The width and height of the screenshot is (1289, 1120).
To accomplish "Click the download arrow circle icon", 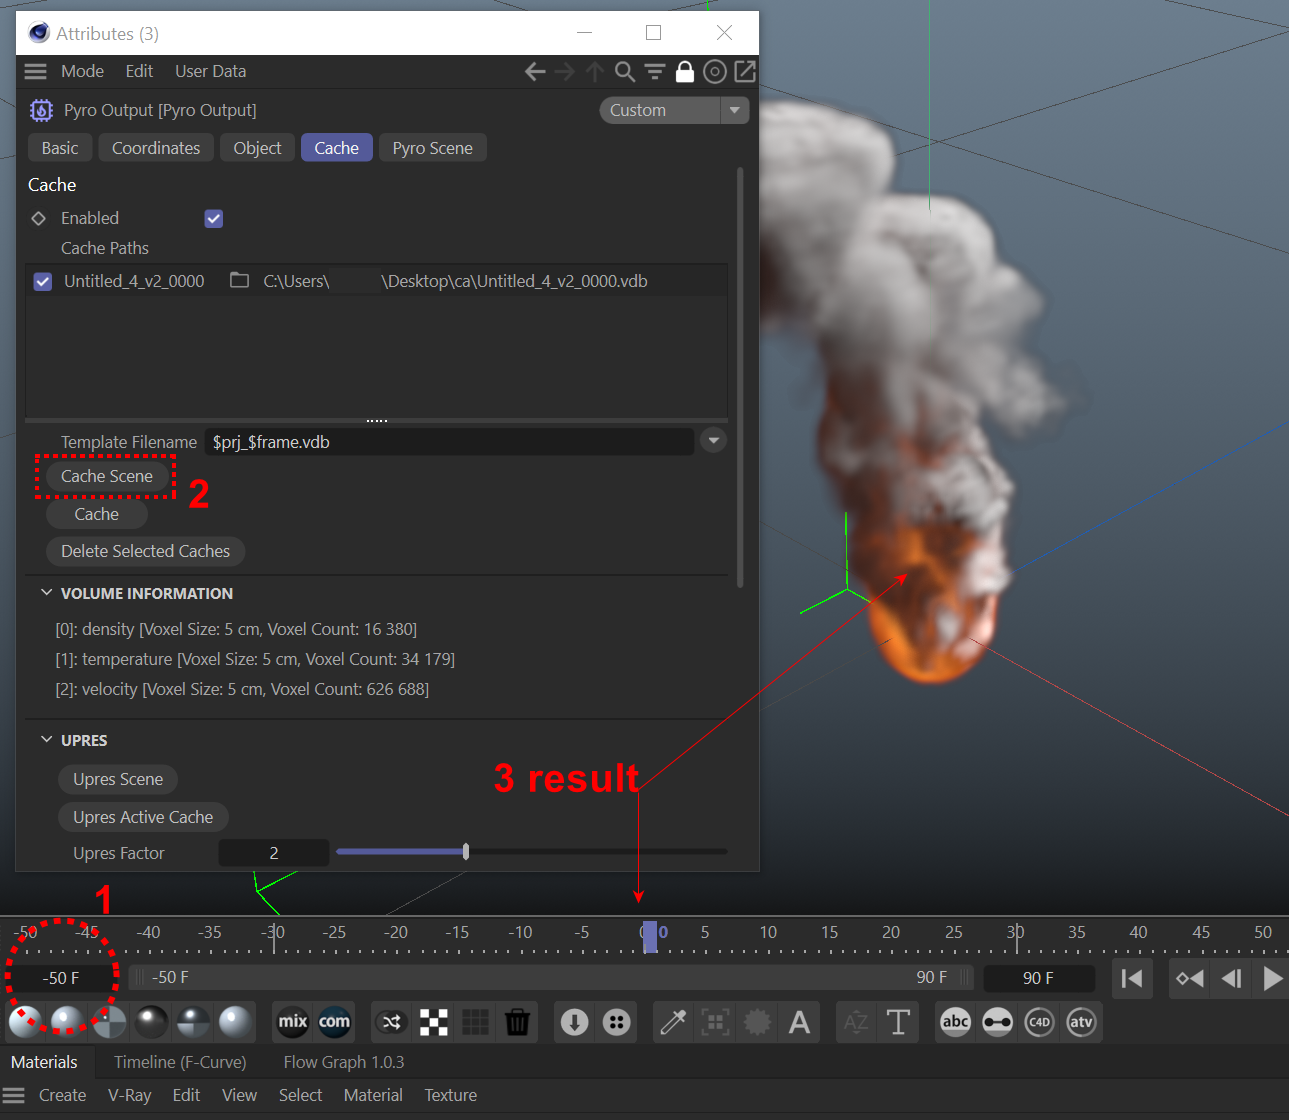I will (574, 1022).
